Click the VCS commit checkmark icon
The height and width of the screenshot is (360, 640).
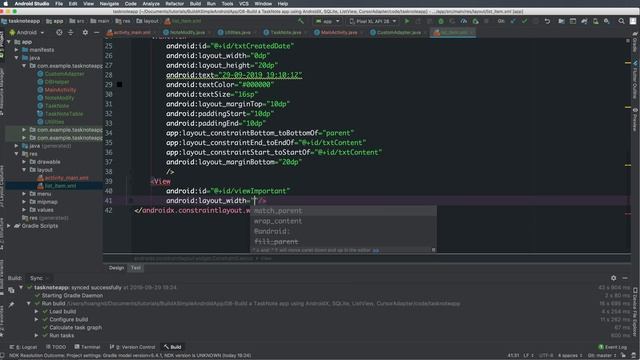pos(524,21)
